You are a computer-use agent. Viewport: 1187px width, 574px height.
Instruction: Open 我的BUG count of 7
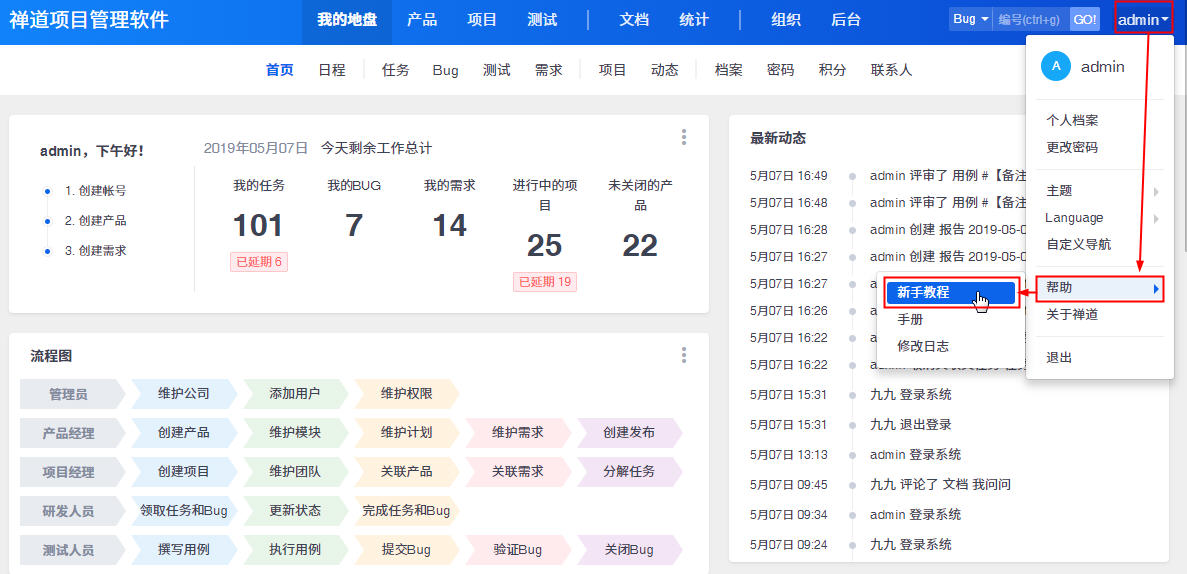click(354, 225)
